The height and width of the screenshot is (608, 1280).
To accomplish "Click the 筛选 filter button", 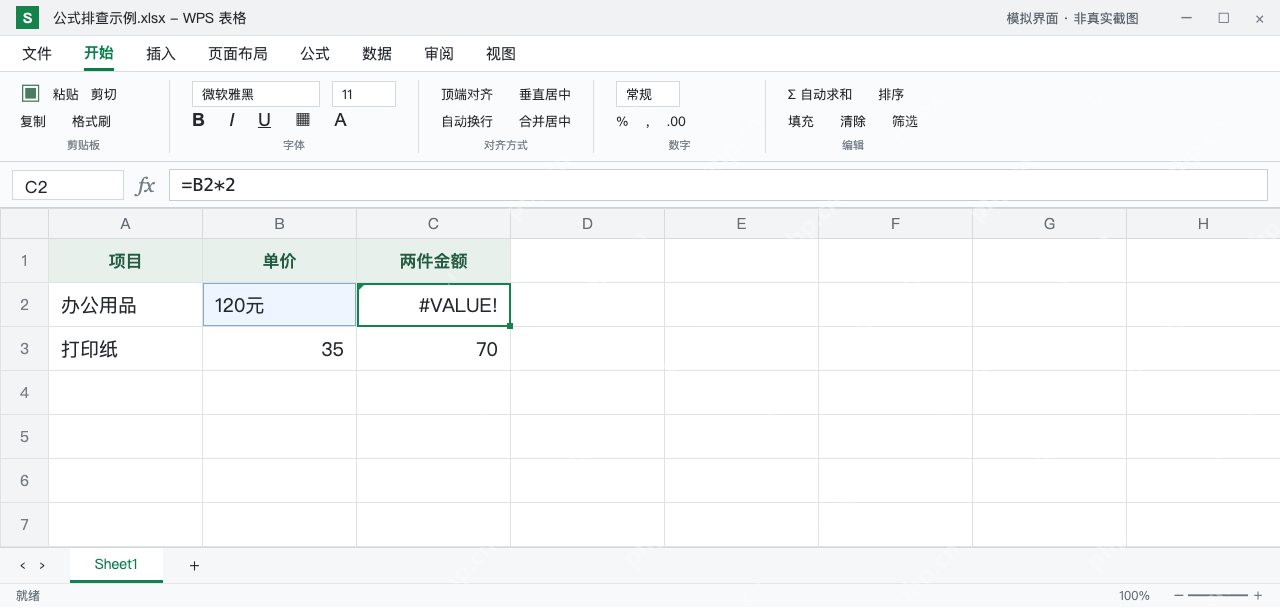I will (905, 121).
